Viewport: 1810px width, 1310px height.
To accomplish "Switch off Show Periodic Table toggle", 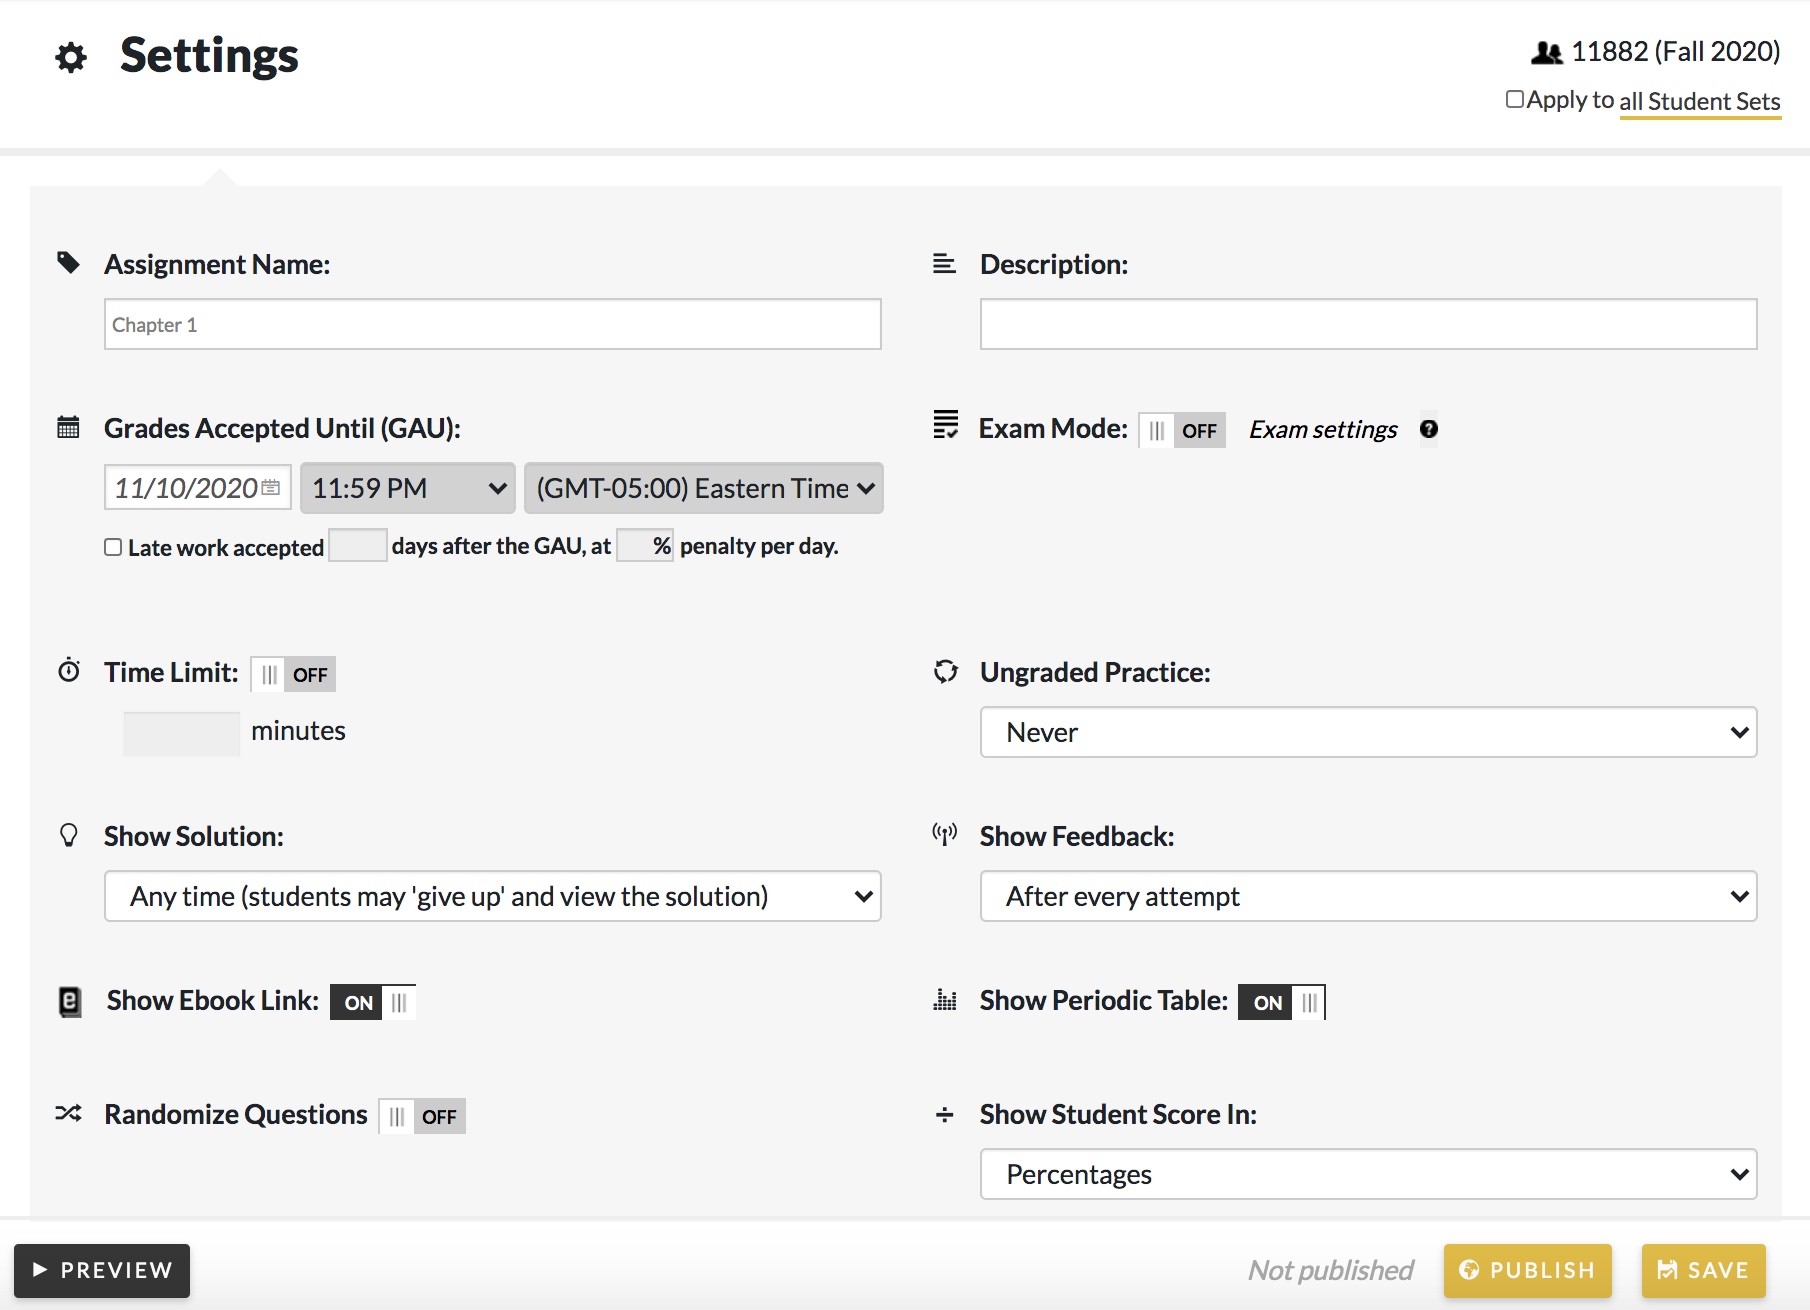I will click(1281, 1002).
